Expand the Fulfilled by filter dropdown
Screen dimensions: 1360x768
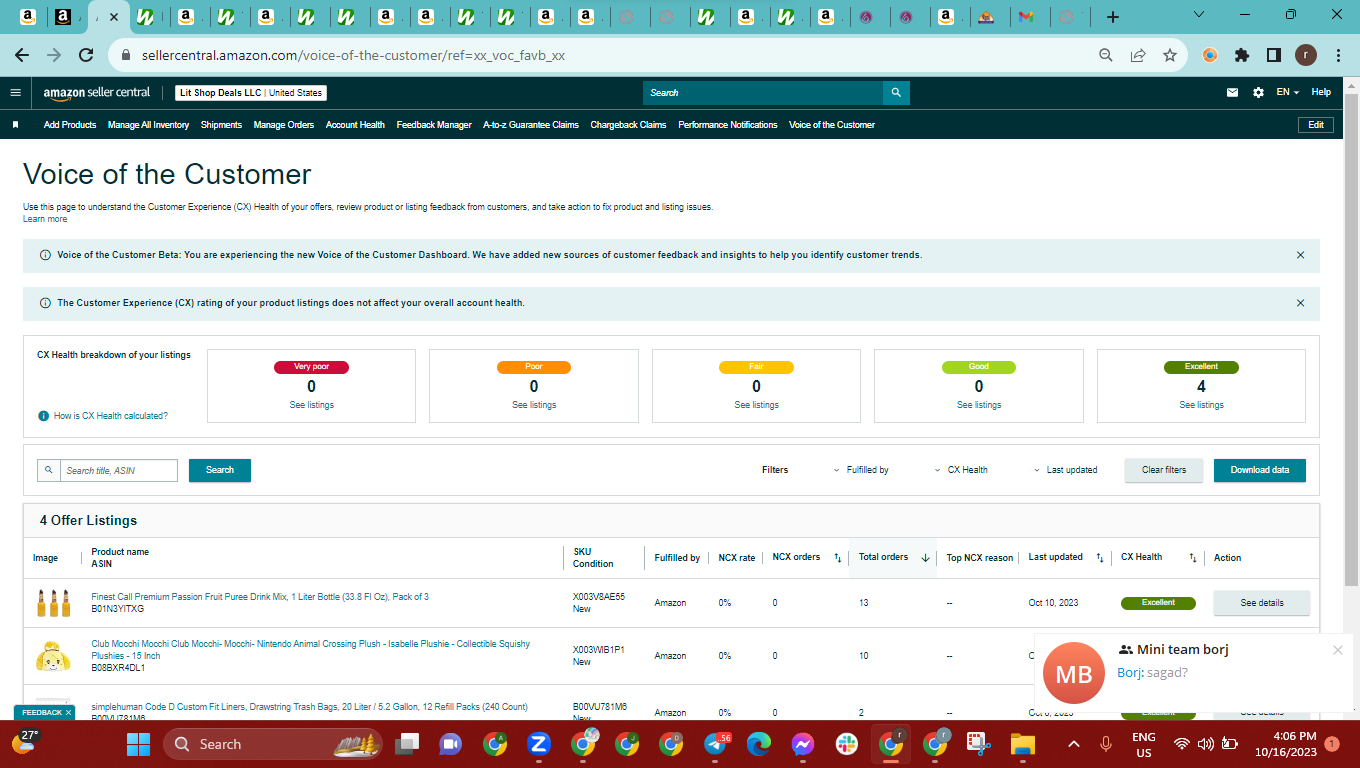click(x=861, y=470)
